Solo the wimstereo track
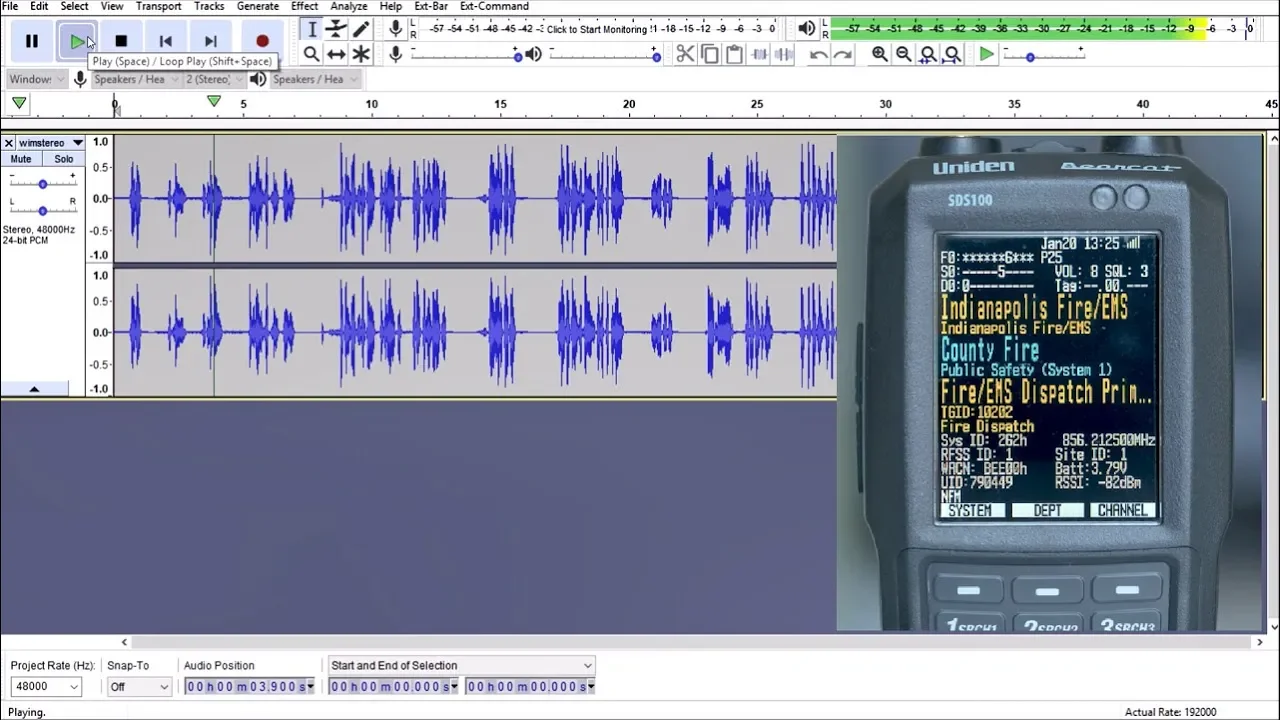The image size is (1280, 720). coord(64,159)
